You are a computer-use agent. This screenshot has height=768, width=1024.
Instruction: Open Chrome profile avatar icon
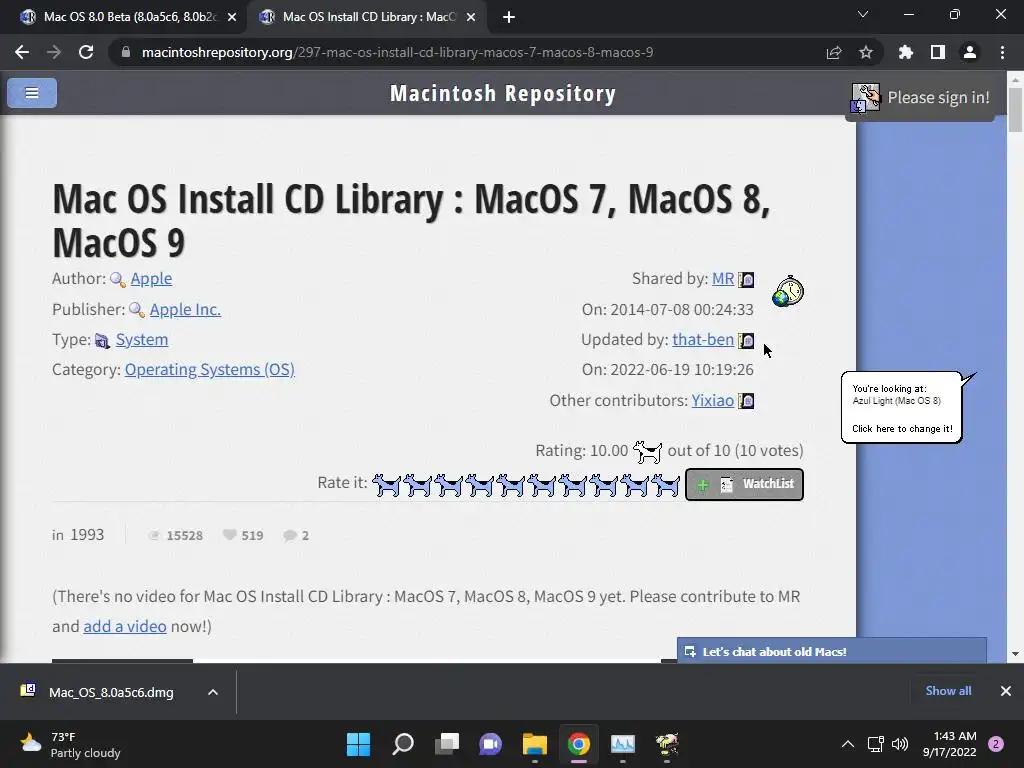[970, 52]
